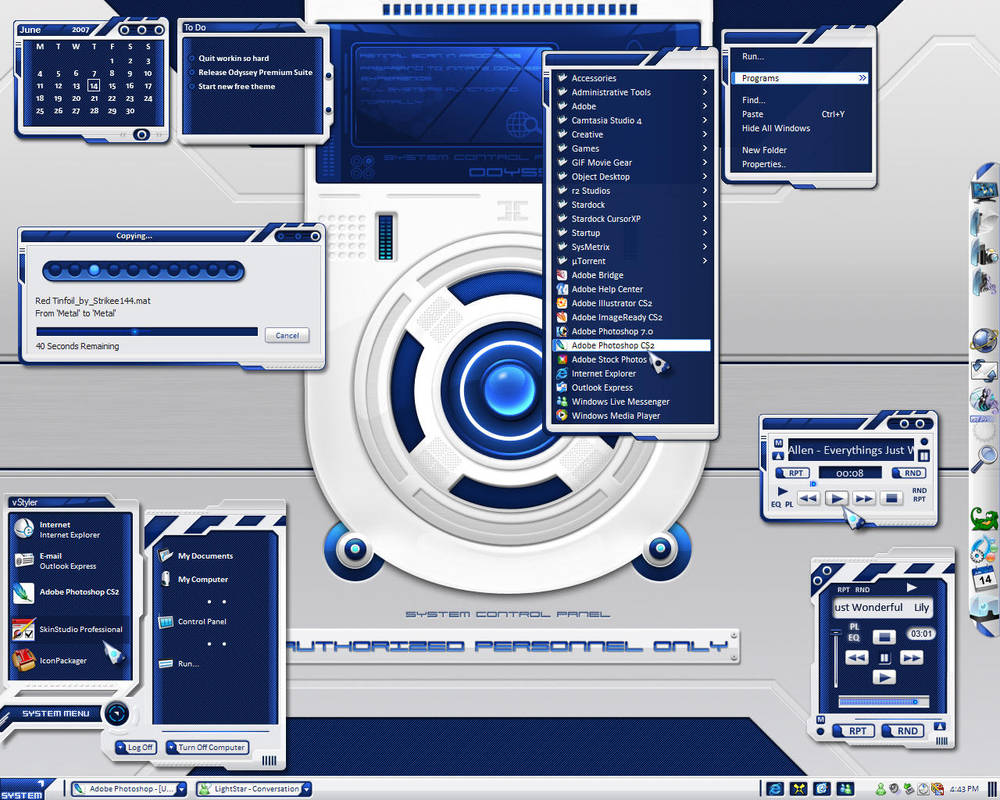Toggle RPT button in player showing 03:01
Viewport: 1000px width, 800px height.
(854, 730)
